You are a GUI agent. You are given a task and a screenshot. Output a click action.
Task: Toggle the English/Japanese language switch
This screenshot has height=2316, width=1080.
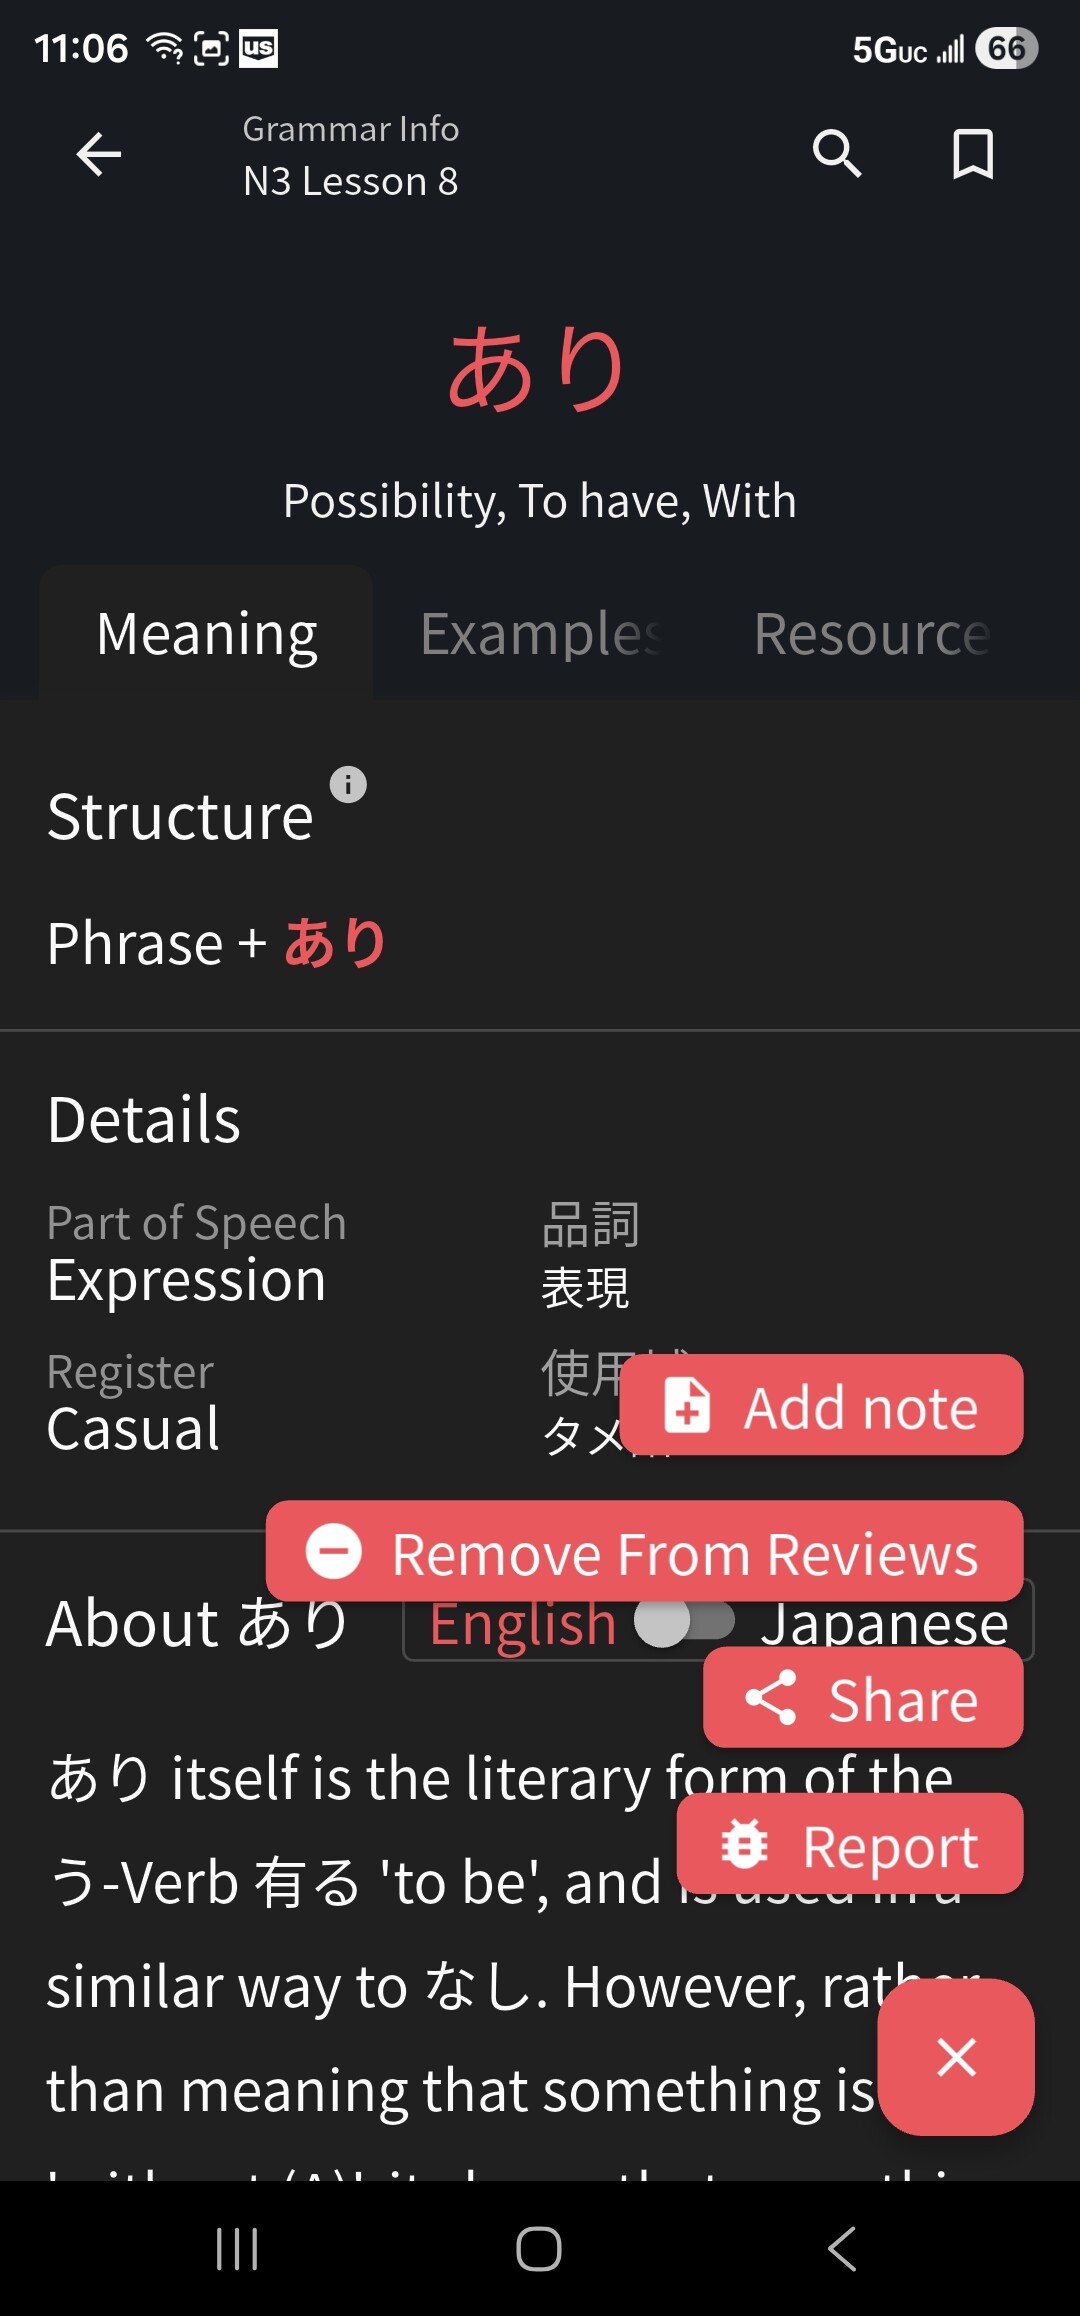[685, 1622]
